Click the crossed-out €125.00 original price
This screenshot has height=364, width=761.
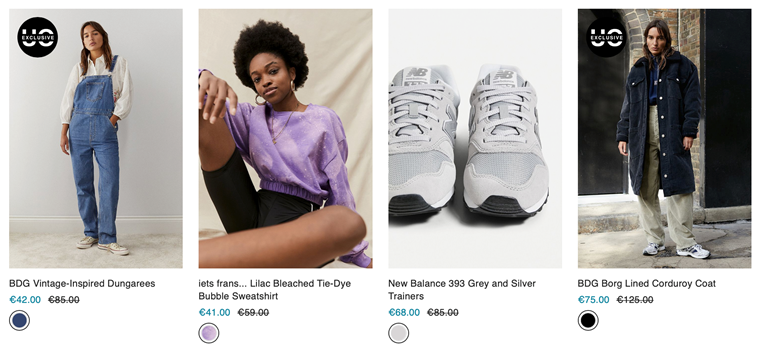pos(635,300)
